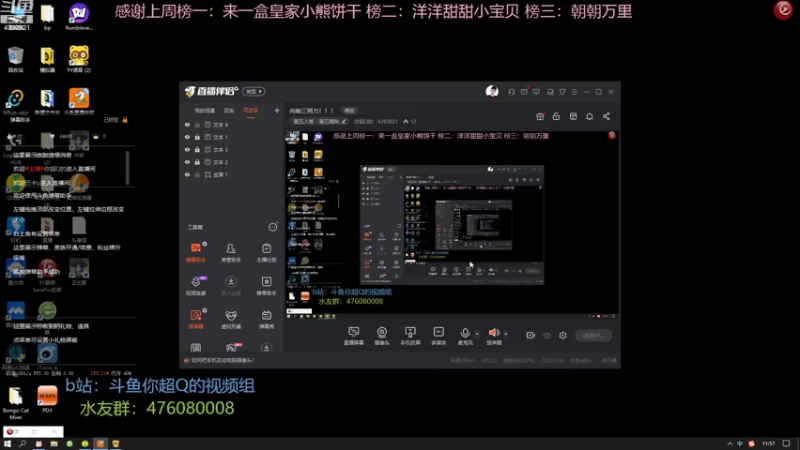800x450 pixels.
Task: Toggle lock on 文本 4 source
Action: pos(197,124)
